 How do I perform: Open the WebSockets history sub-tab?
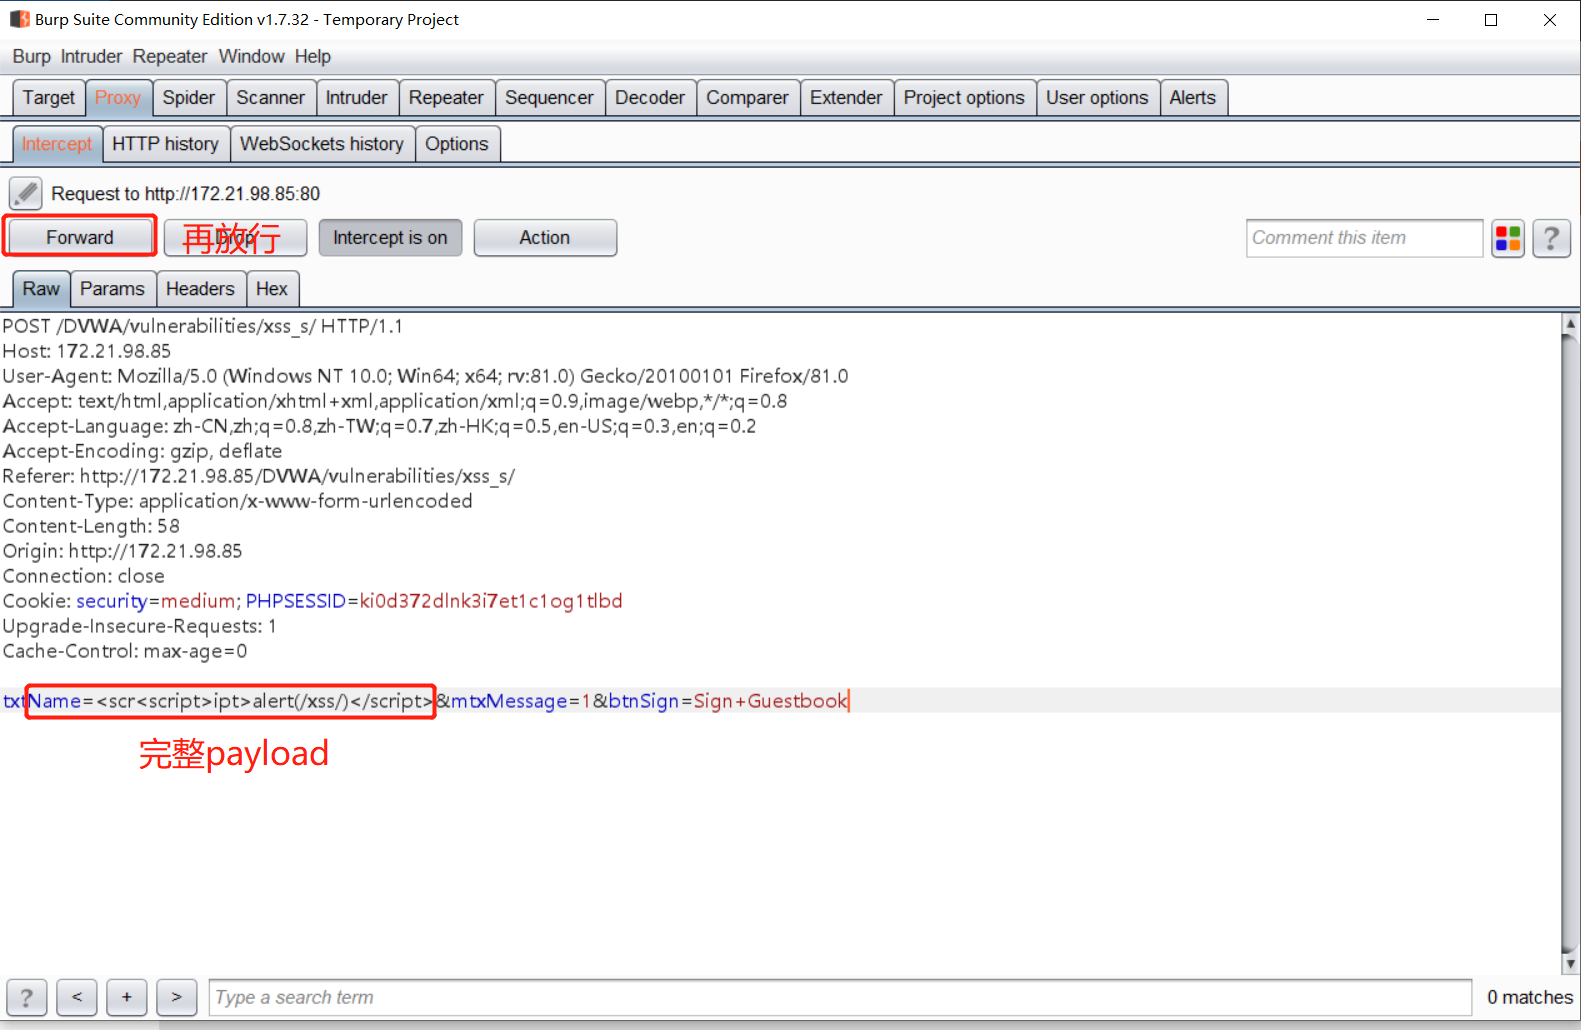coord(322,144)
